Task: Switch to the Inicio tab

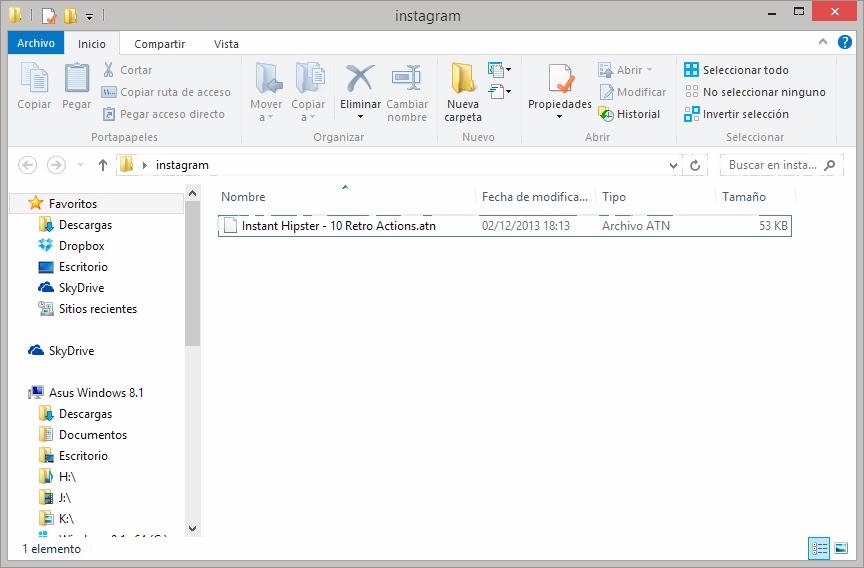Action: pos(91,44)
